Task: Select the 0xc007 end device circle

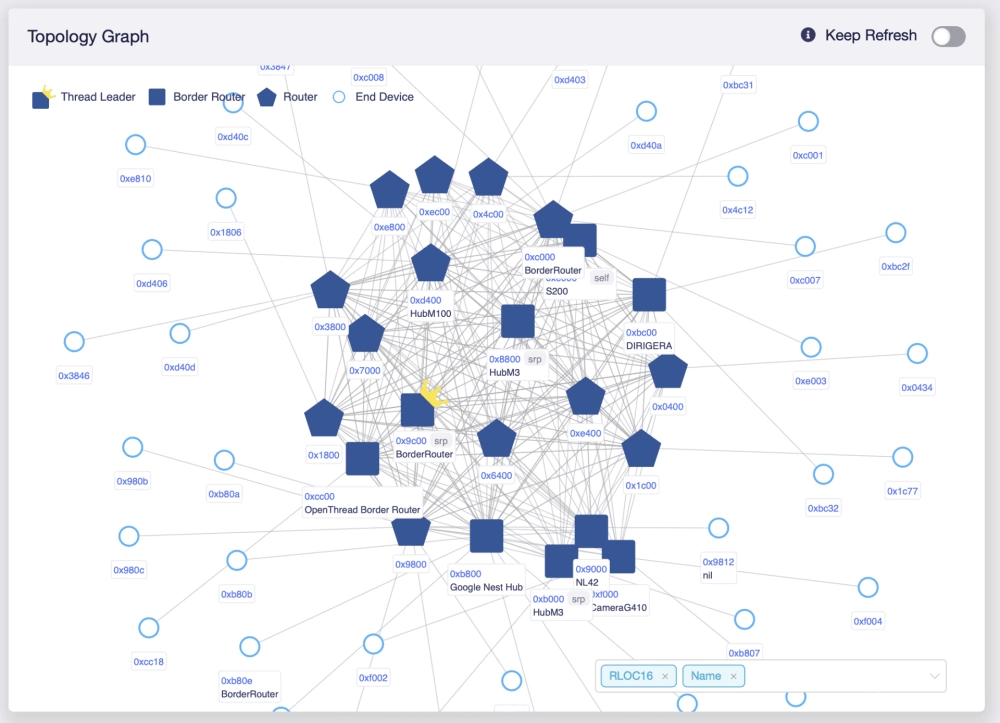Action: click(805, 246)
